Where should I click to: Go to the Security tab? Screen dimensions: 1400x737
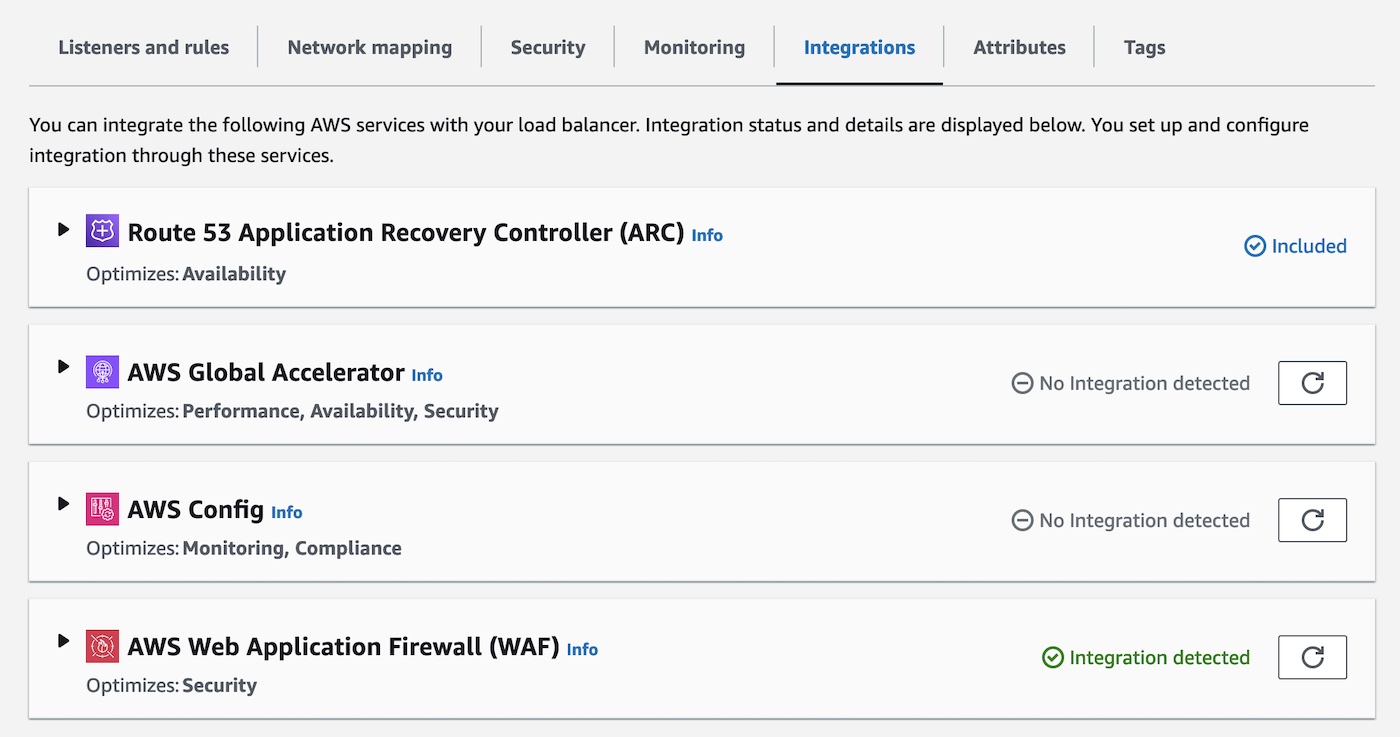(x=547, y=47)
